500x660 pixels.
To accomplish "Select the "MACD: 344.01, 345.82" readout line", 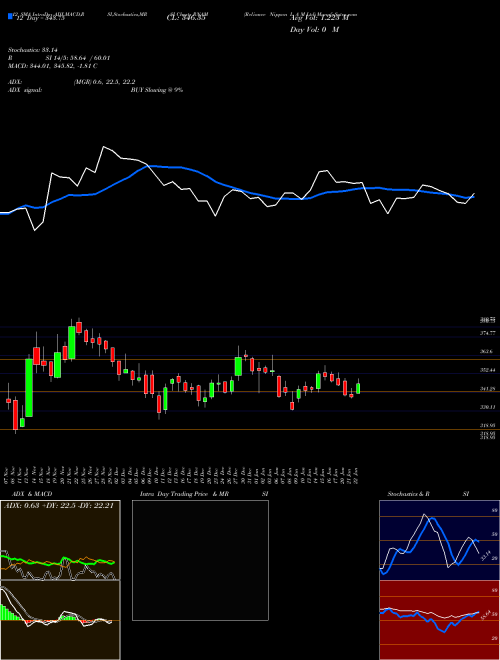I will tap(53, 66).
